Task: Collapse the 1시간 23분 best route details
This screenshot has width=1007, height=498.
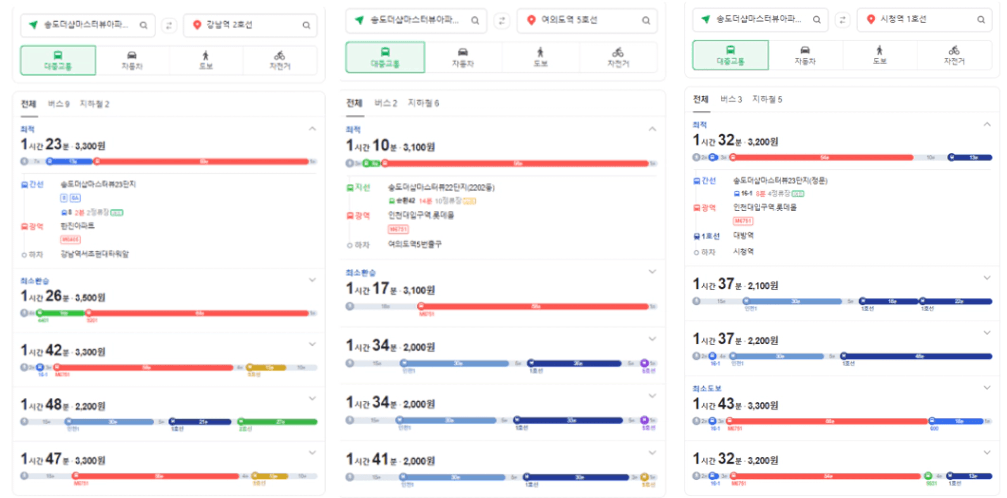Action: click(x=313, y=129)
